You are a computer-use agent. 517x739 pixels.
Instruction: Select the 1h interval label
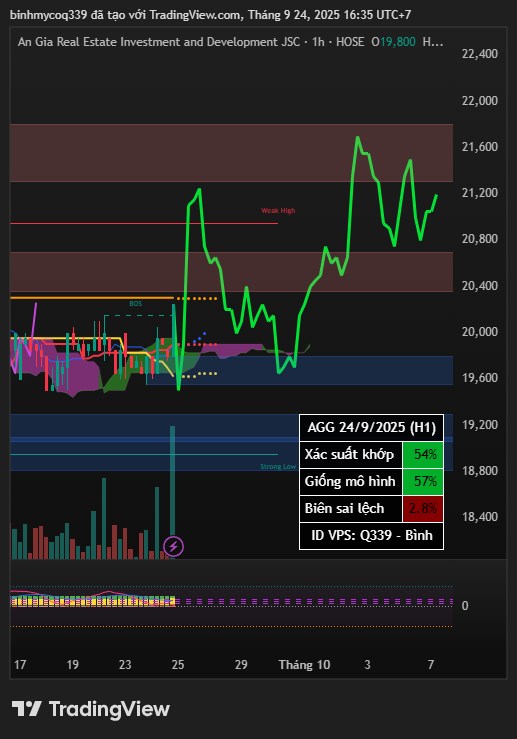tap(318, 42)
